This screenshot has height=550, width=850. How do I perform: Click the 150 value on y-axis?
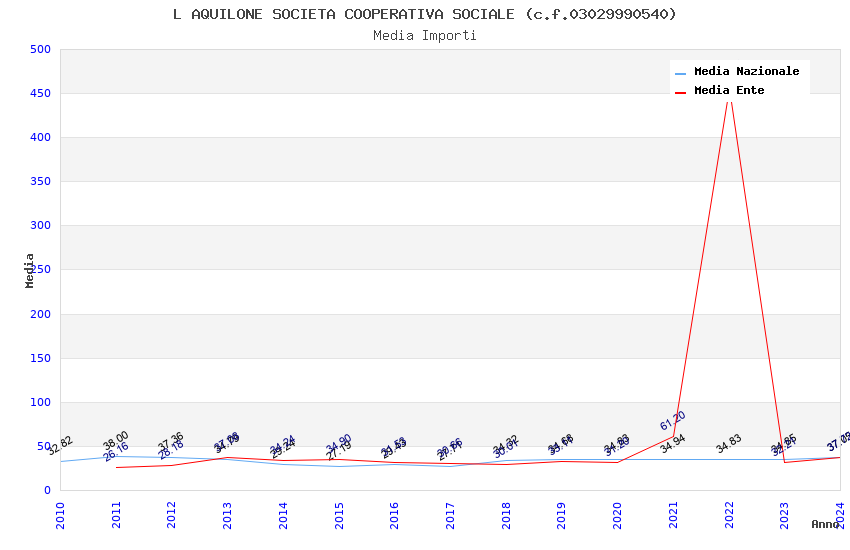point(41,358)
